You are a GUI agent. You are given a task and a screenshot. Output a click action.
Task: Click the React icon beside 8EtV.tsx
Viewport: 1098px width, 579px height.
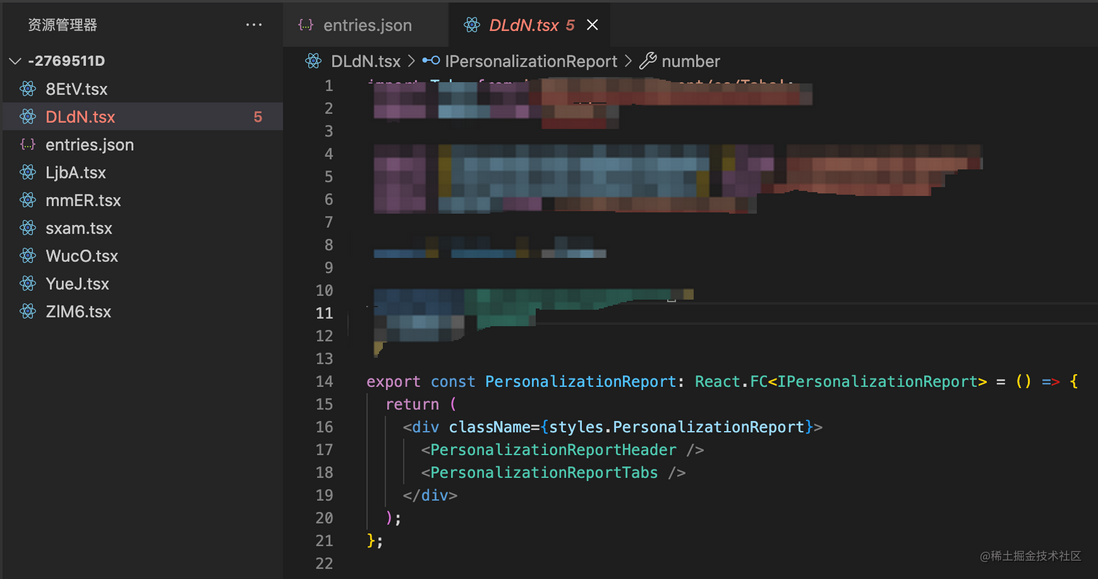[x=28, y=89]
